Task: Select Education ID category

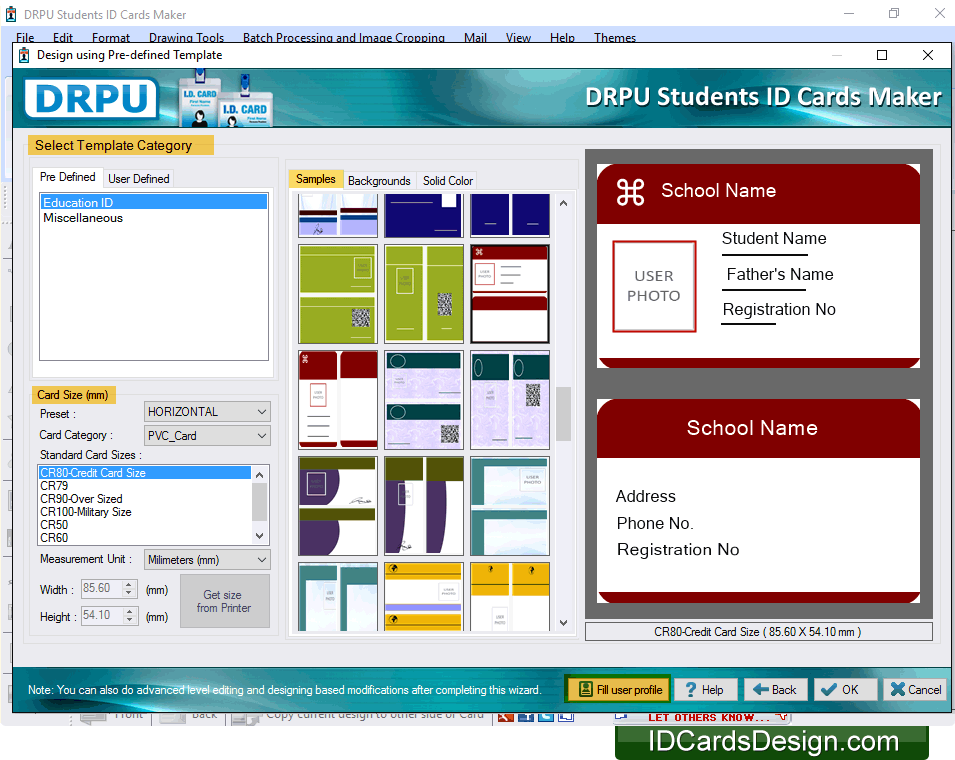Action: click(153, 202)
